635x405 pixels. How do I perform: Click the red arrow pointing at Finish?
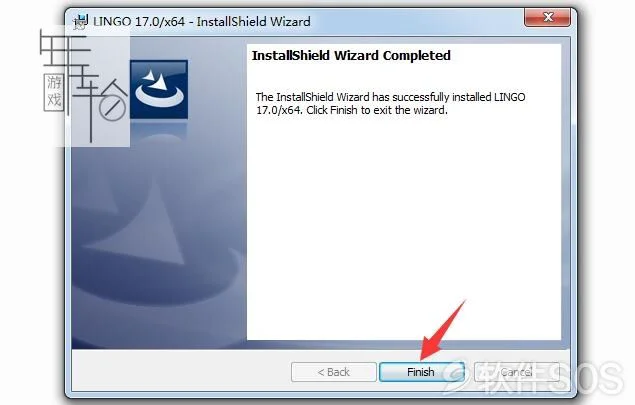[442, 331]
